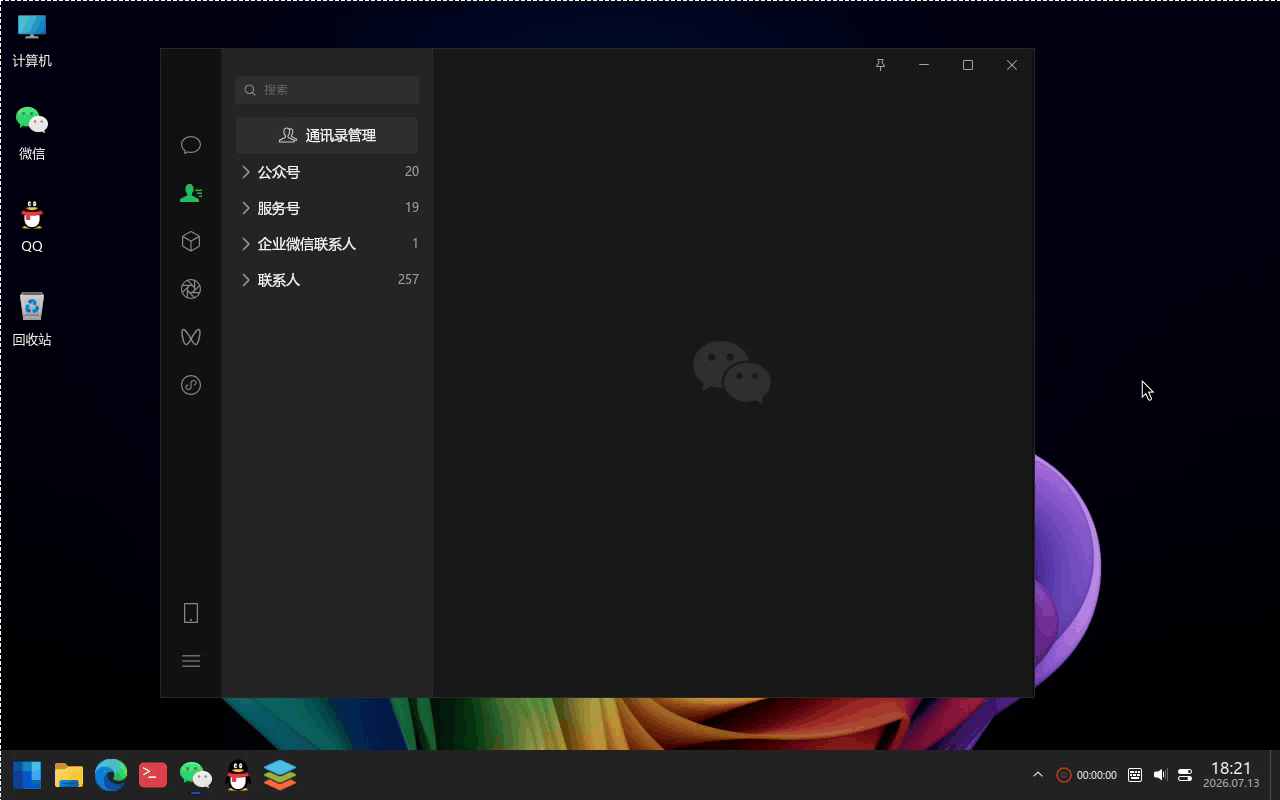
Task: Open the toggle switches tray icon
Action: point(1185,775)
